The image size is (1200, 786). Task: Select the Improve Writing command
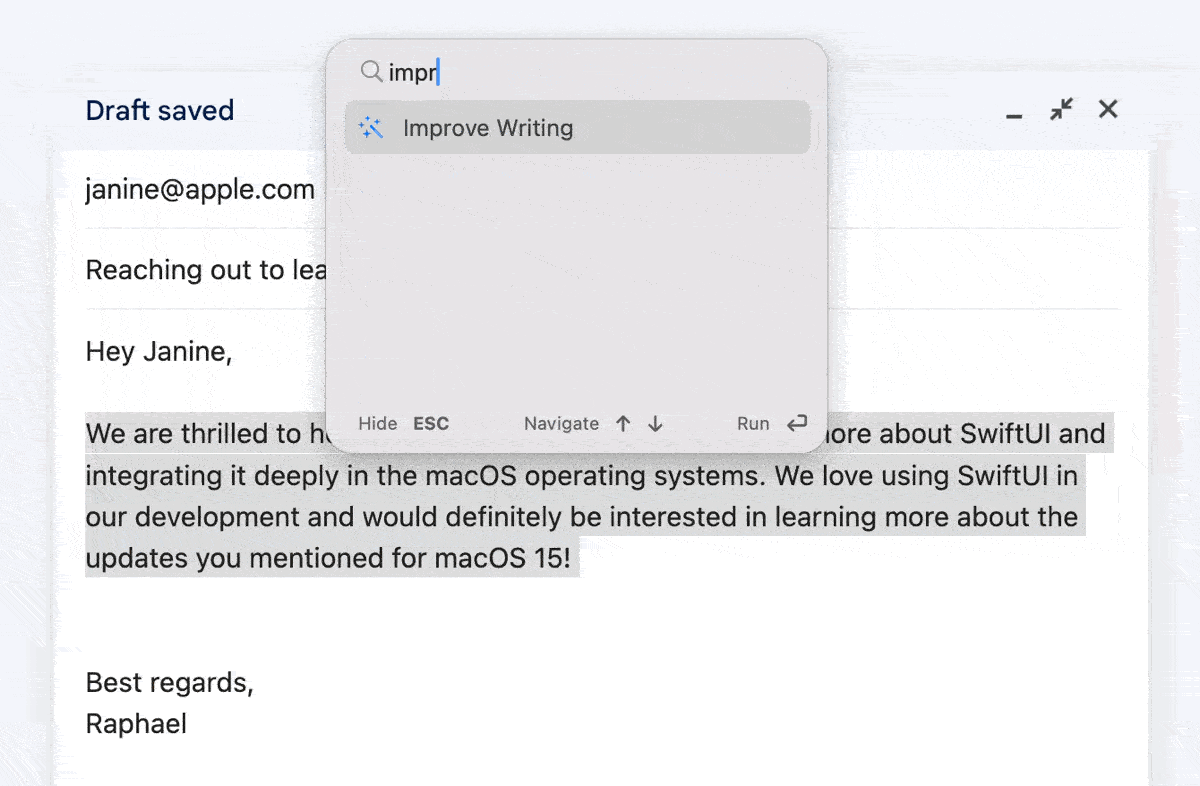(x=577, y=127)
